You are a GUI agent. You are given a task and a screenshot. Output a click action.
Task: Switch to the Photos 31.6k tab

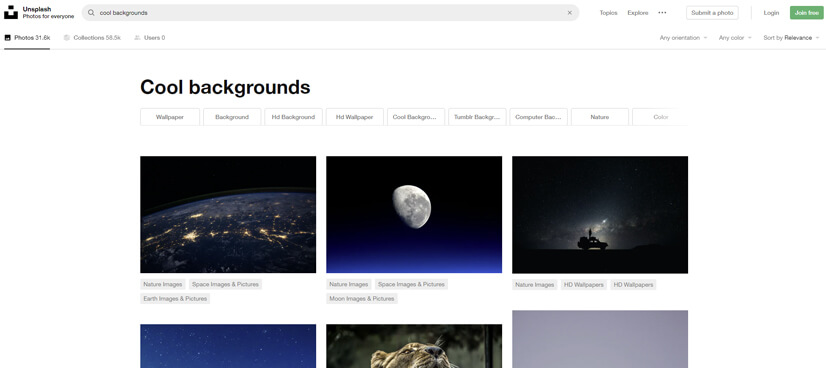(x=27, y=38)
